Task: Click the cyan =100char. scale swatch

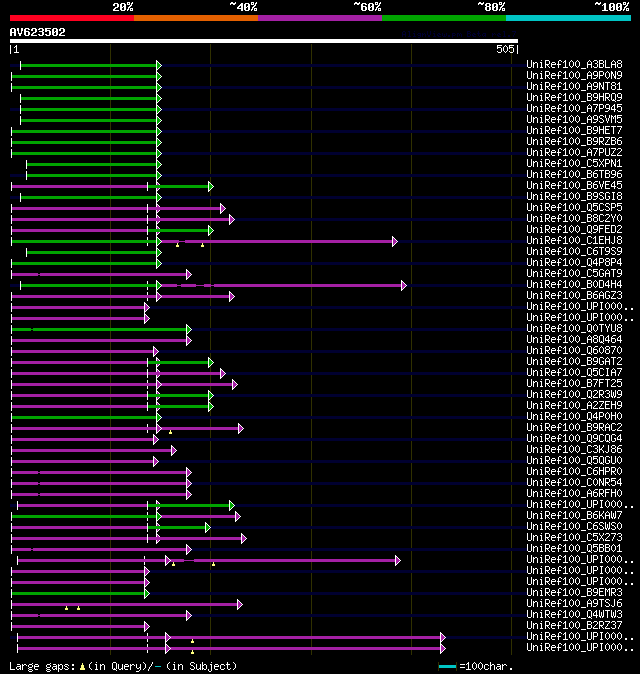Action: coord(447,667)
